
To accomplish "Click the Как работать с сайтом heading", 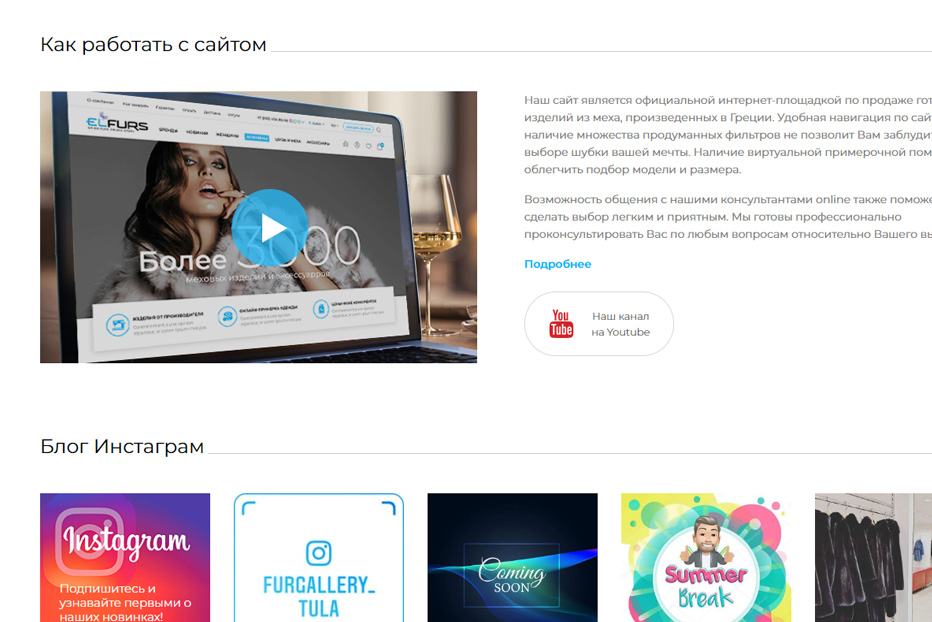I will (153, 45).
